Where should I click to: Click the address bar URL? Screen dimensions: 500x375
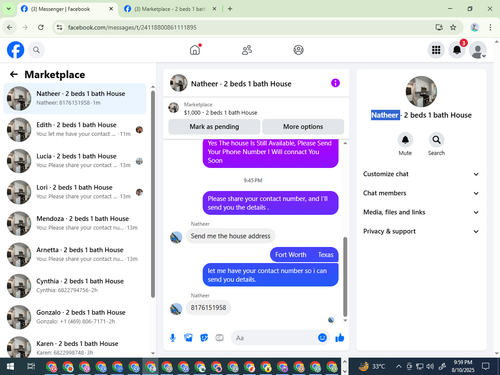[132, 27]
